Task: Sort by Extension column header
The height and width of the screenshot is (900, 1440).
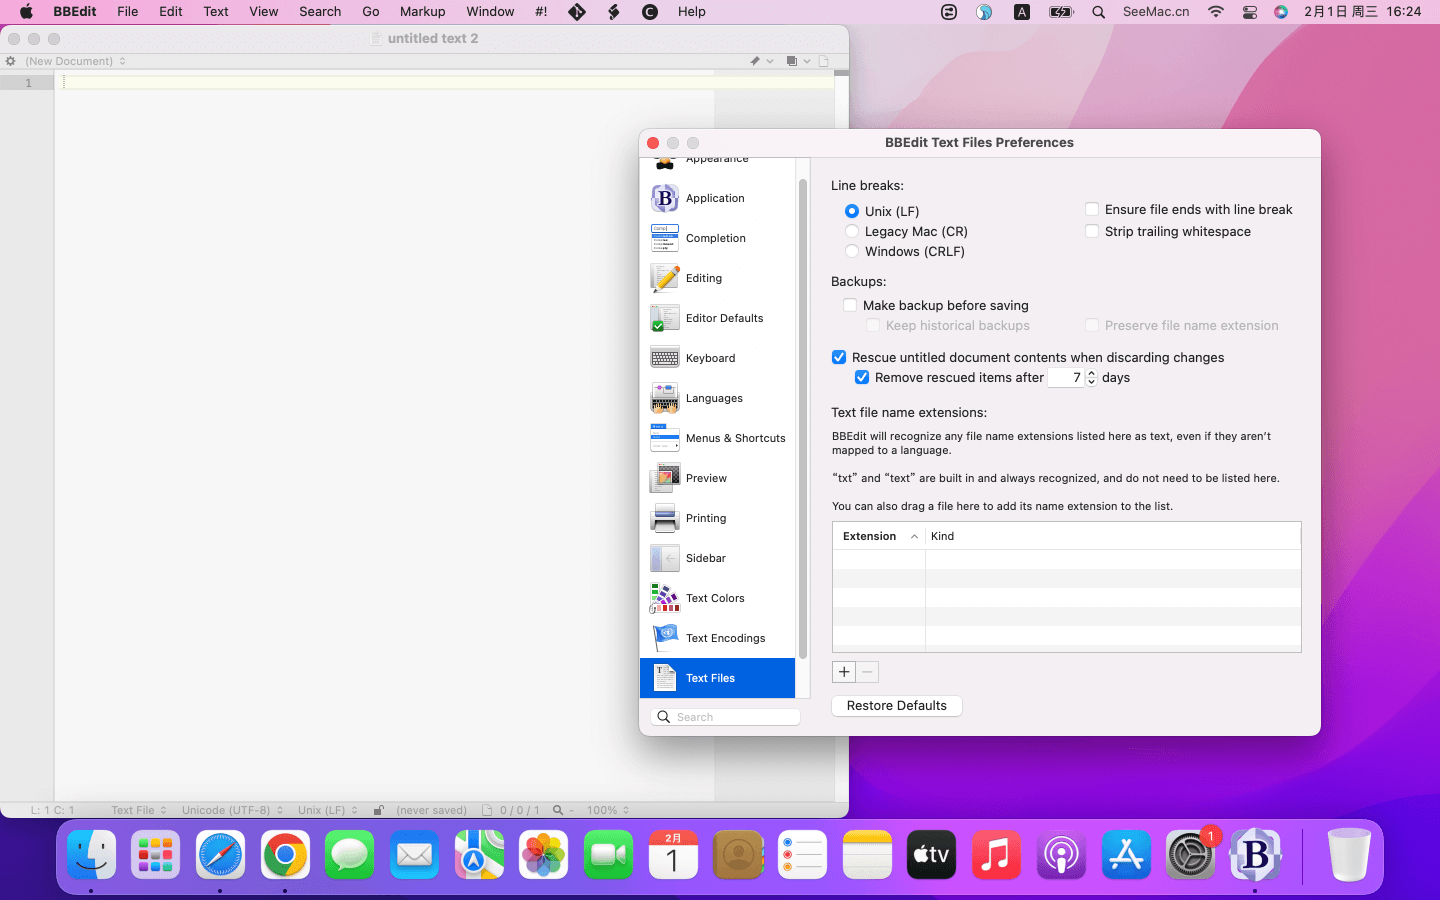Action: click(879, 536)
